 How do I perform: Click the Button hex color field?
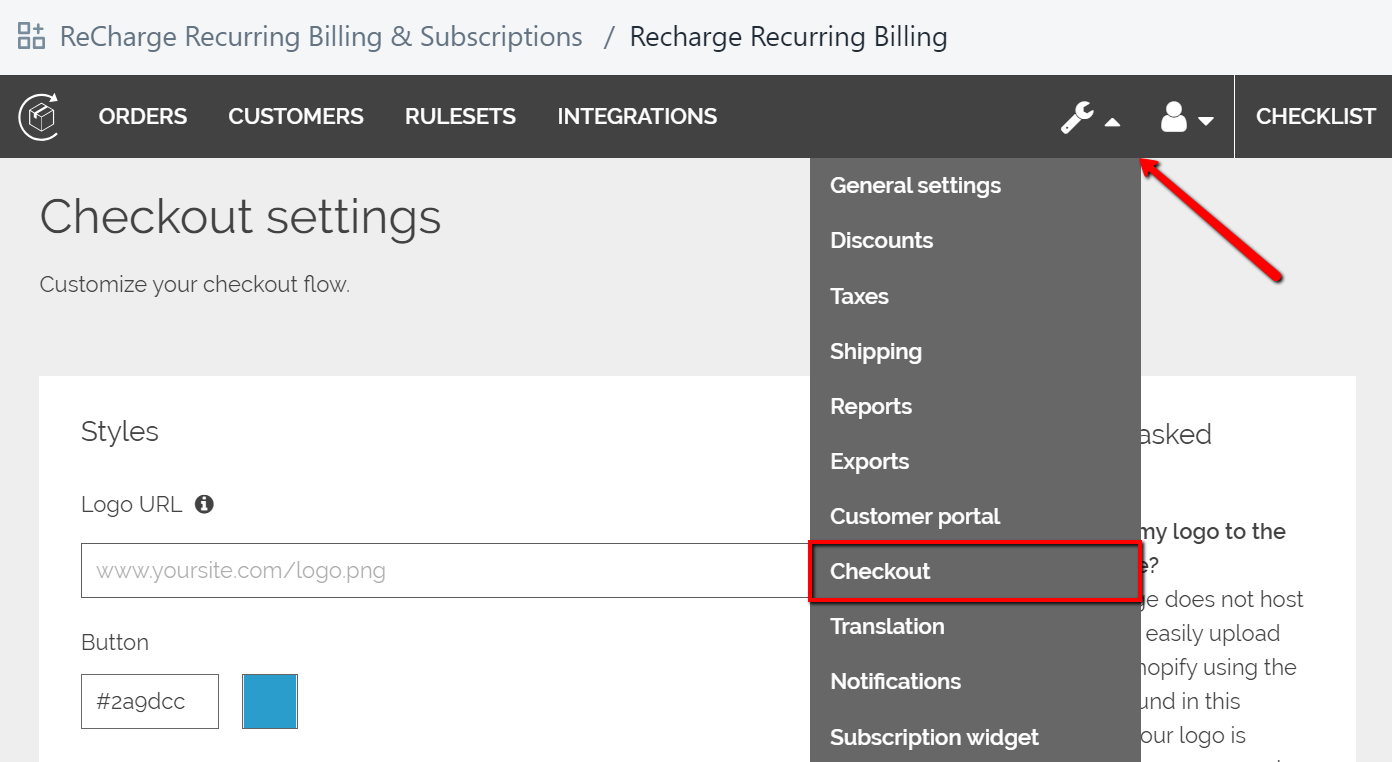coord(150,701)
